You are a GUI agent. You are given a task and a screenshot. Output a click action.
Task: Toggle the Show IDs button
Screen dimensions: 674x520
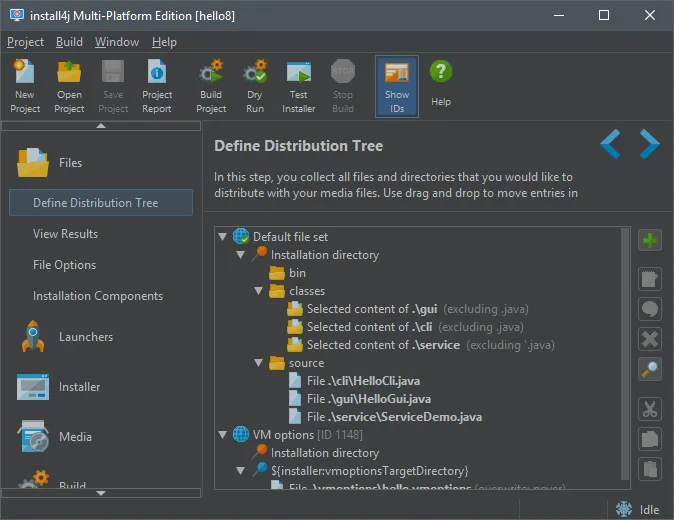pos(397,86)
